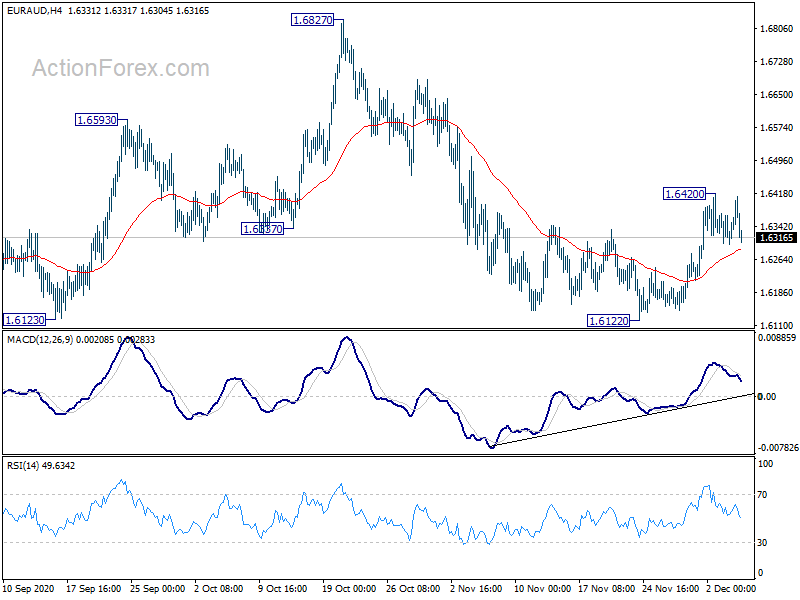The width and height of the screenshot is (800, 600).
Task: Click the RSI 100 scale label
Action: click(765, 464)
